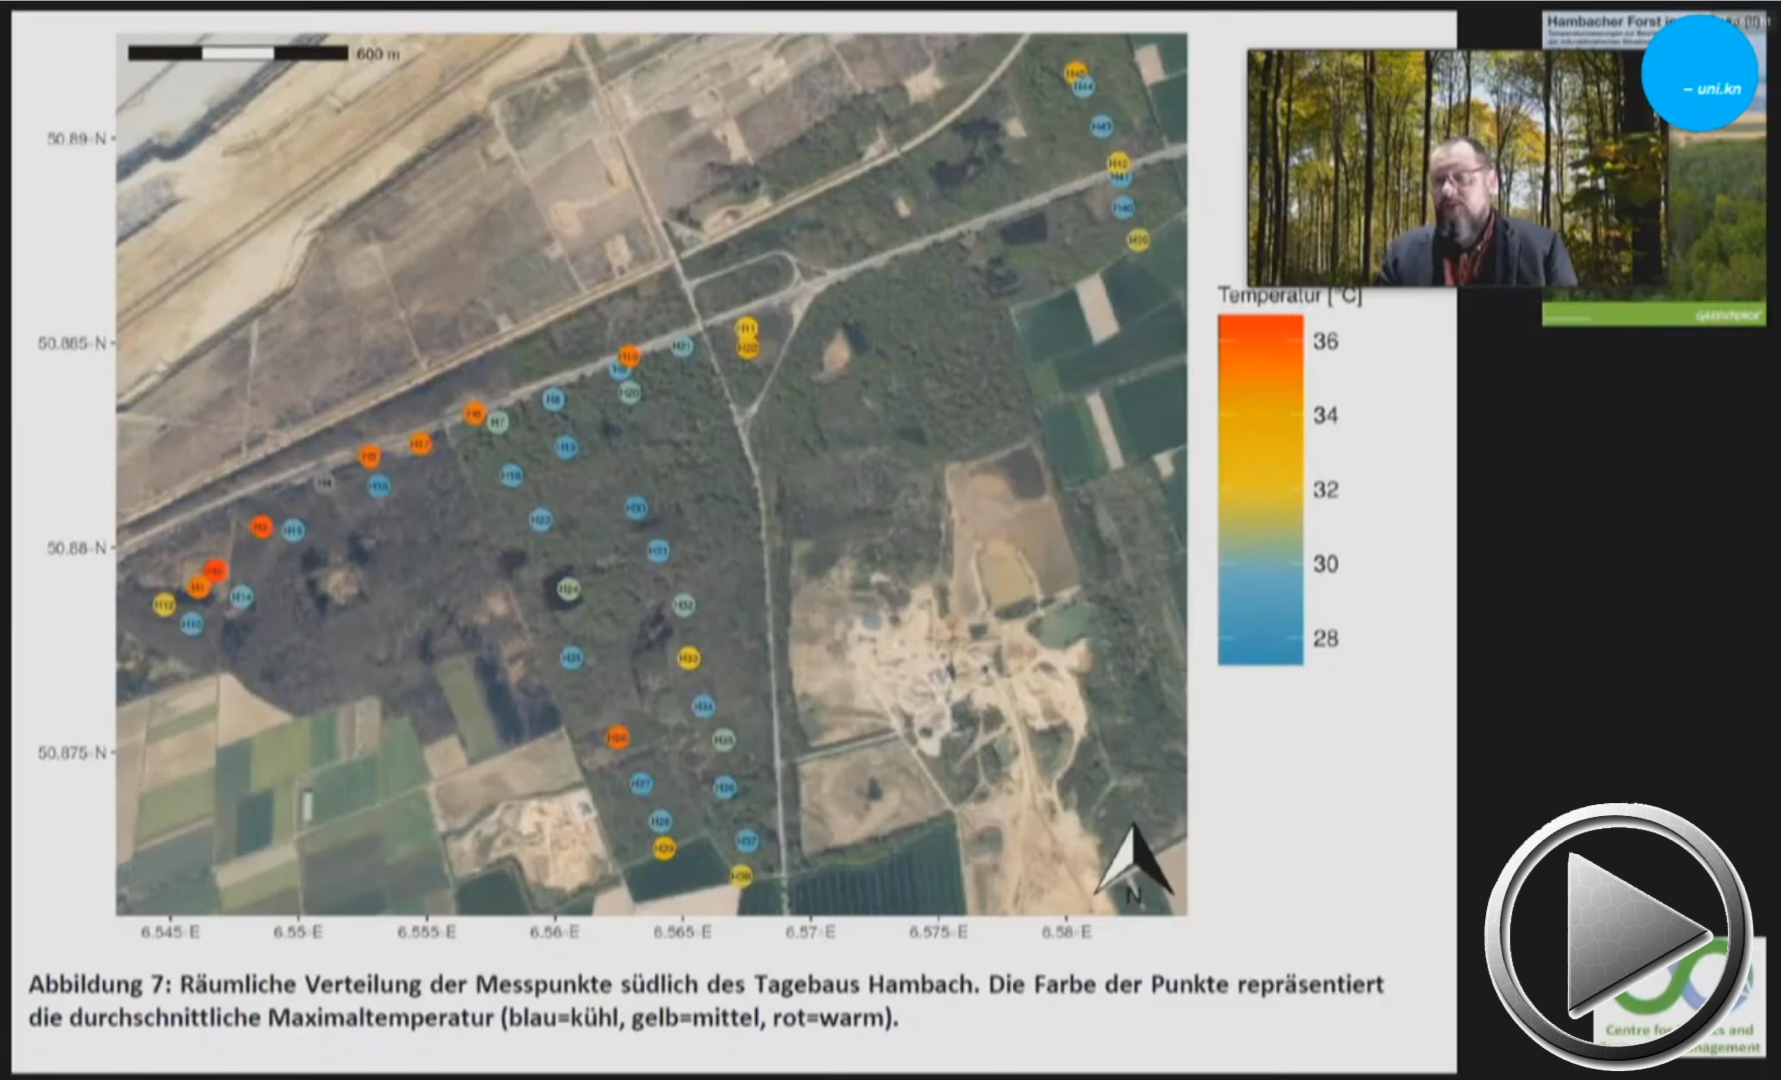Click longitude label 6.565 E
1781x1080 pixels.
click(x=682, y=932)
